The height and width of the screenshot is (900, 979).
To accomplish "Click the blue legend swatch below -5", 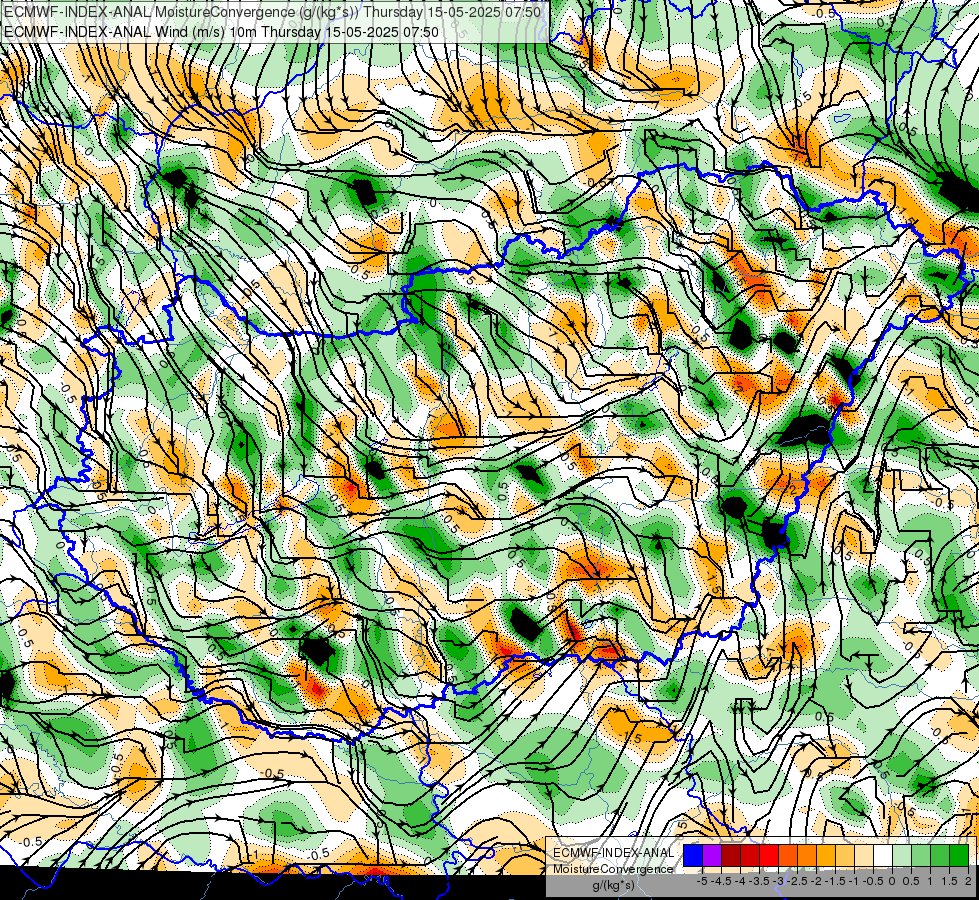I will point(692,855).
